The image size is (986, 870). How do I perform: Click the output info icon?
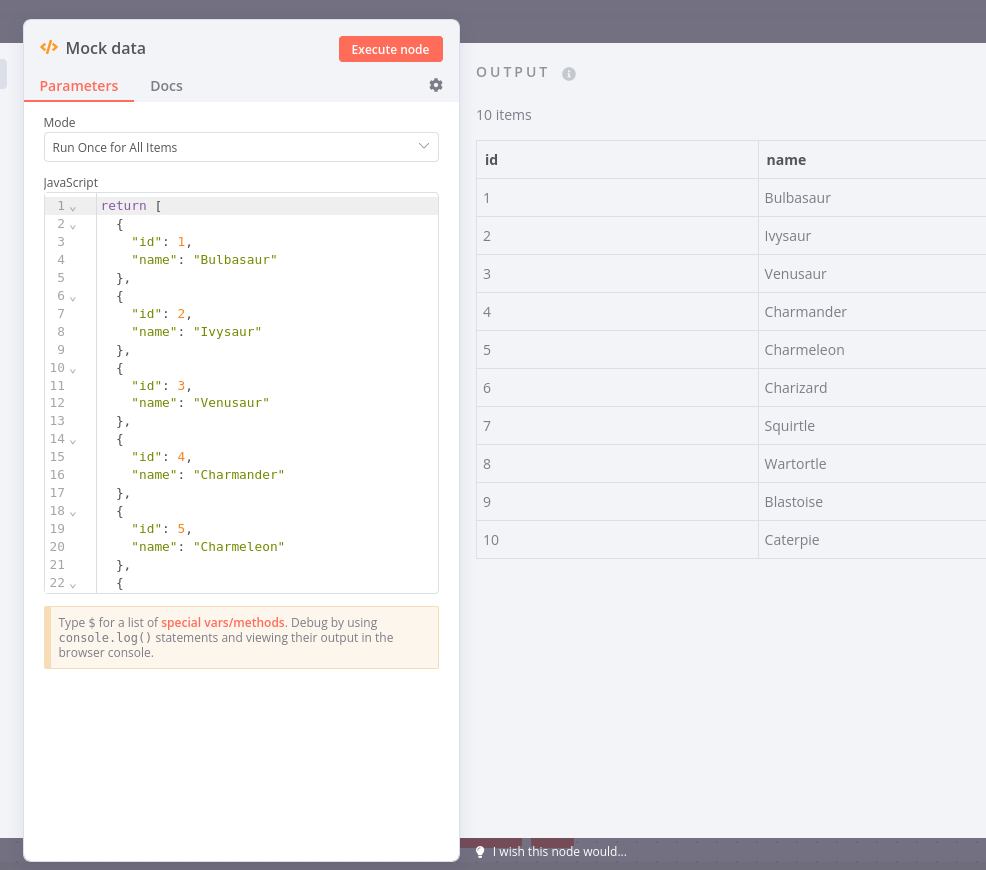[x=569, y=74]
